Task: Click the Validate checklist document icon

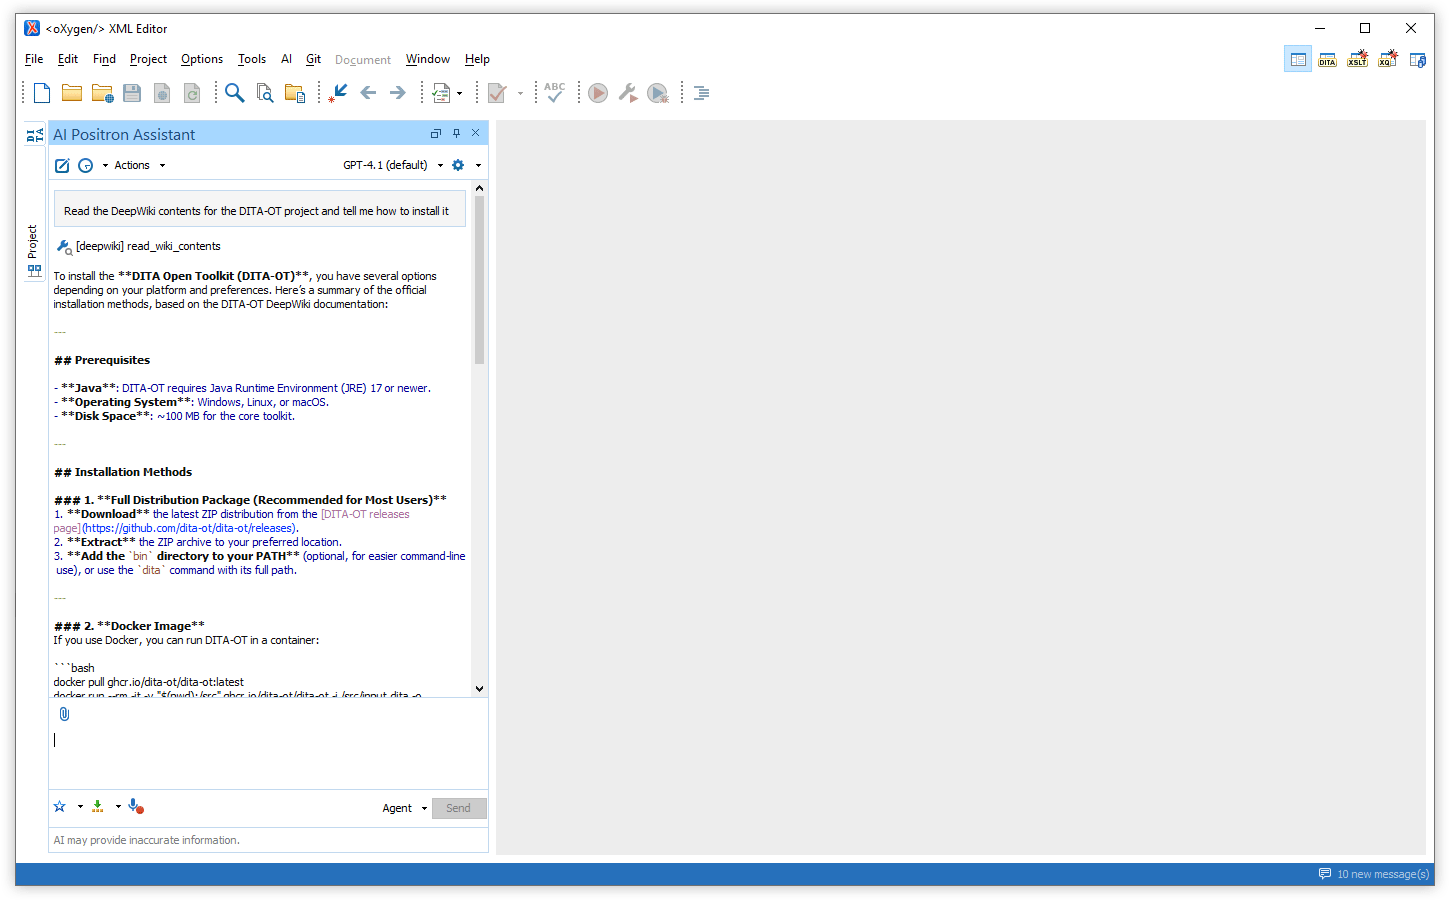Action: coord(441,93)
